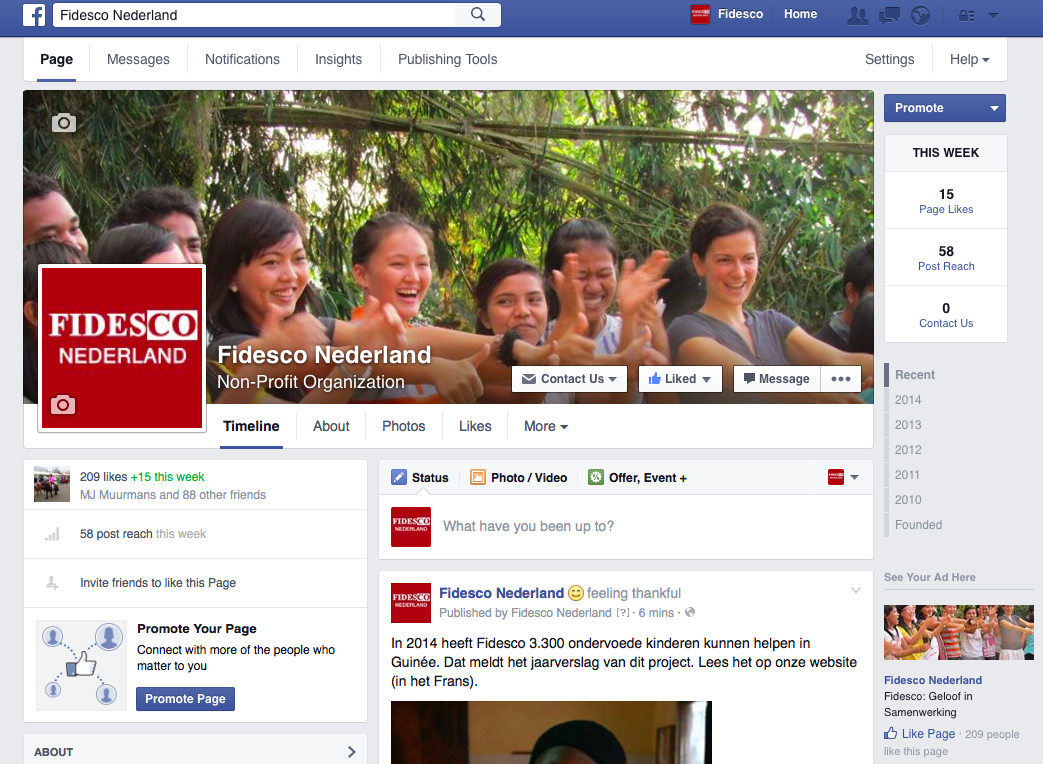Click the Fidesco profile thumbnail in top bar
The height and width of the screenshot is (764, 1043).
[x=700, y=15]
